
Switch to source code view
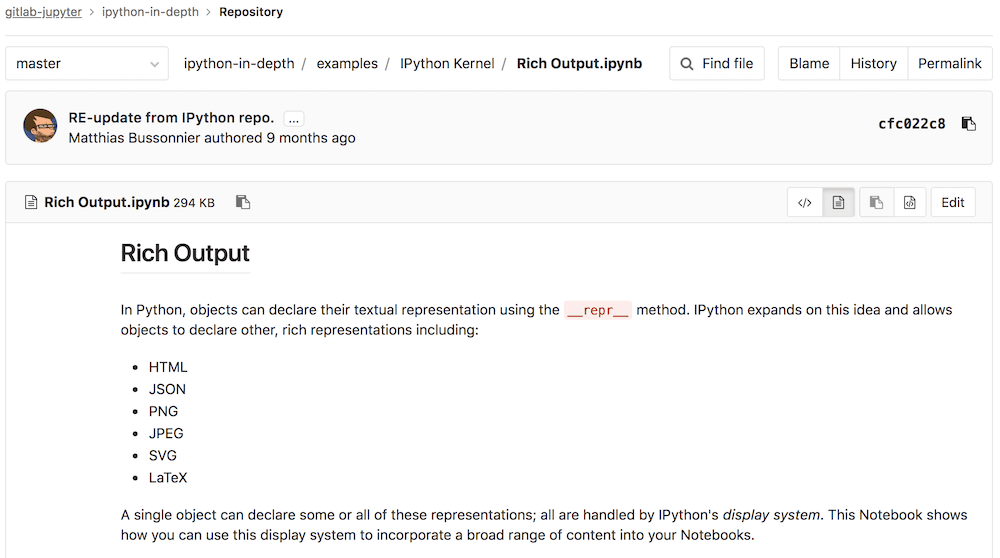[x=804, y=202]
